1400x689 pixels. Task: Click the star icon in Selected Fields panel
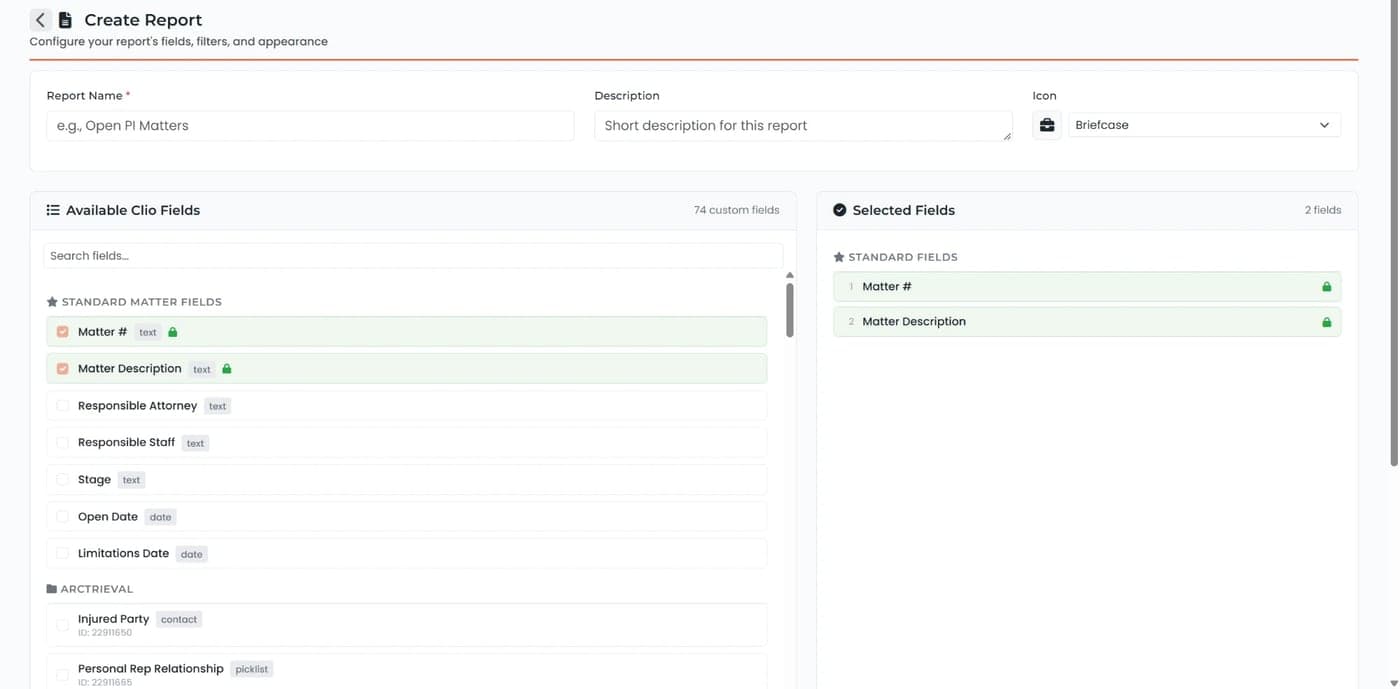(x=839, y=257)
